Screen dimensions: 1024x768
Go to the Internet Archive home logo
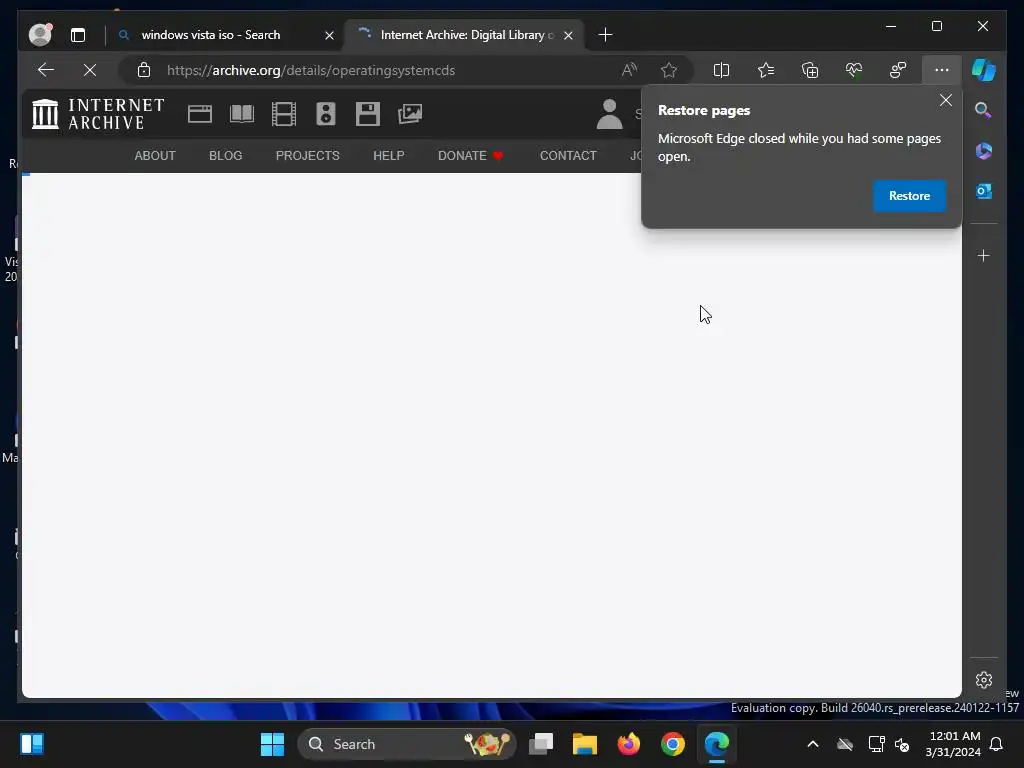pos(98,114)
